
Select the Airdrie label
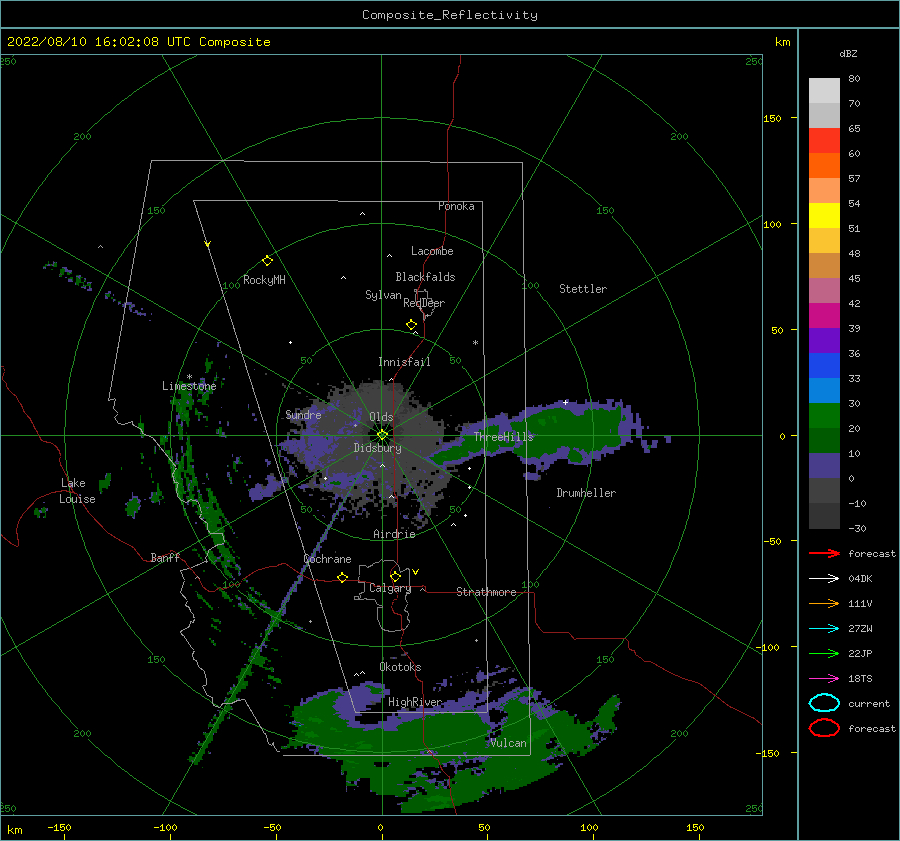coord(394,534)
